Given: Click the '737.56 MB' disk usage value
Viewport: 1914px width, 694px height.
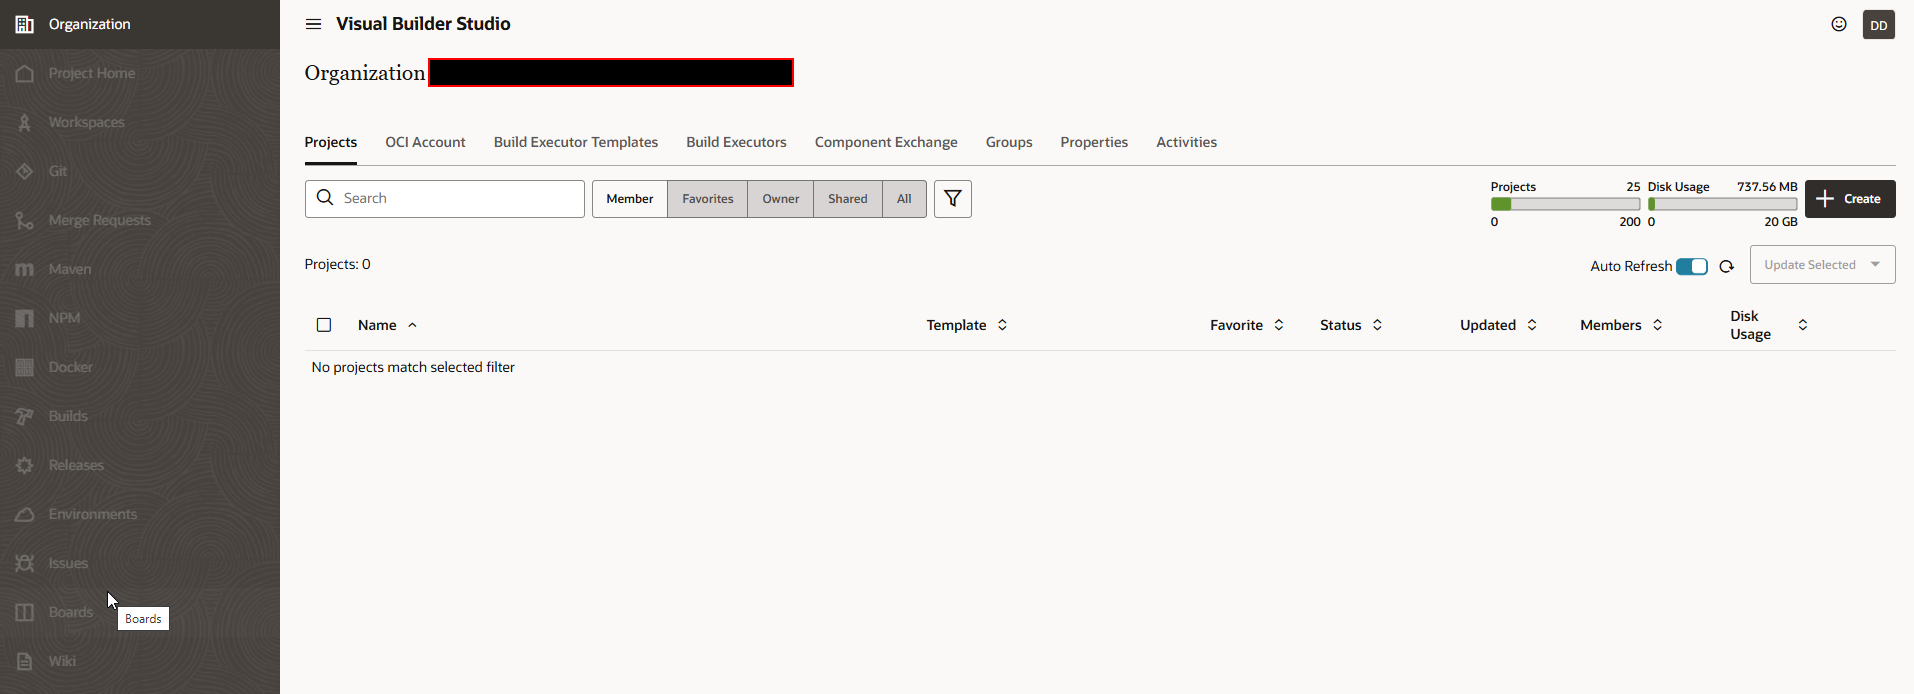Looking at the screenshot, I should [1767, 187].
